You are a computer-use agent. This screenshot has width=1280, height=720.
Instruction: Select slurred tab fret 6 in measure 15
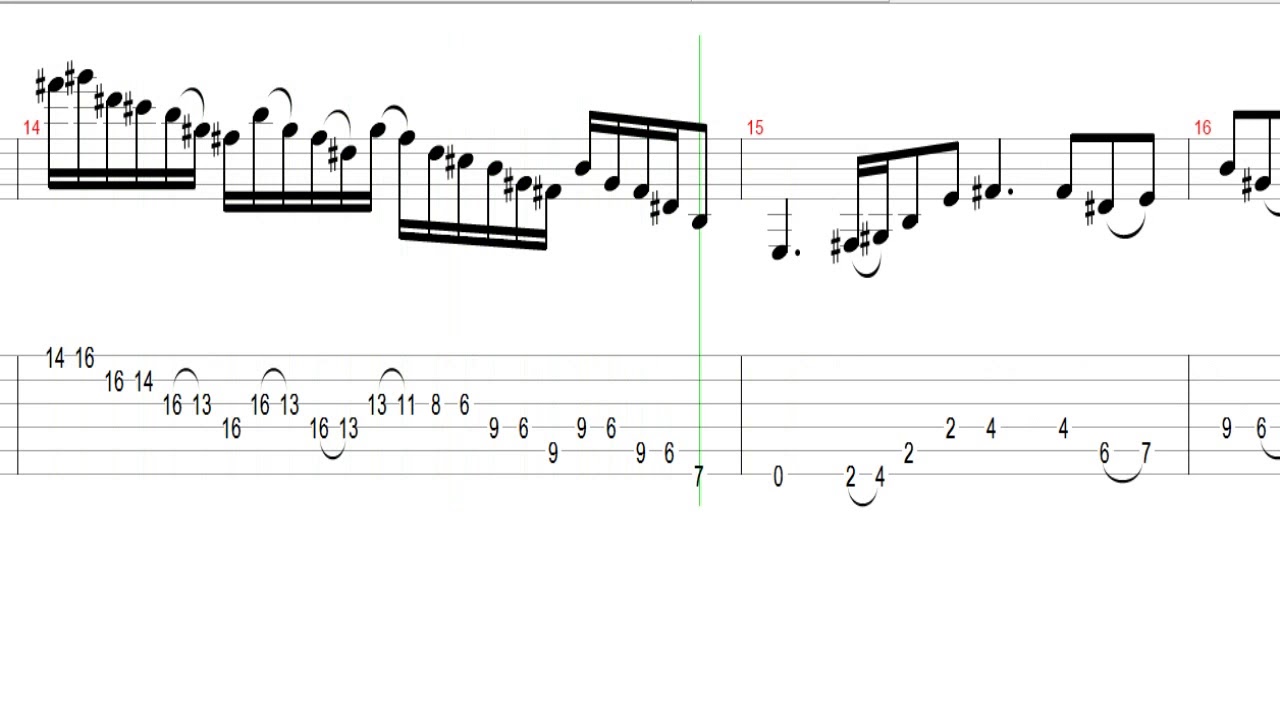1105,454
